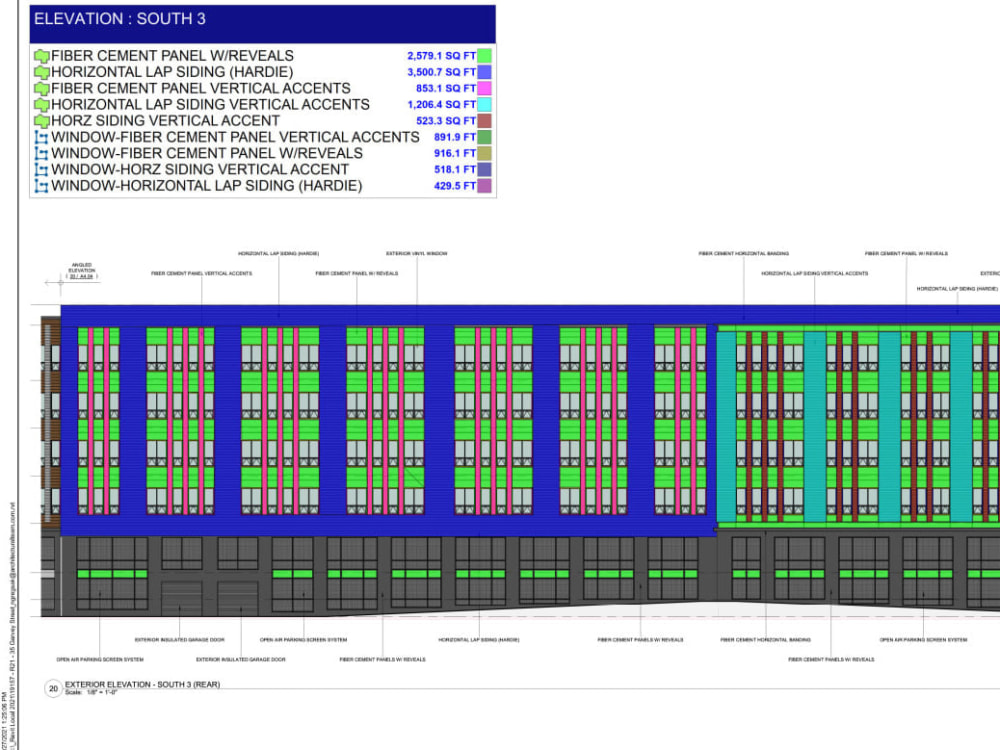Click the 1,206.4 SQ FT quantity value
The image size is (1000, 750).
441,105
